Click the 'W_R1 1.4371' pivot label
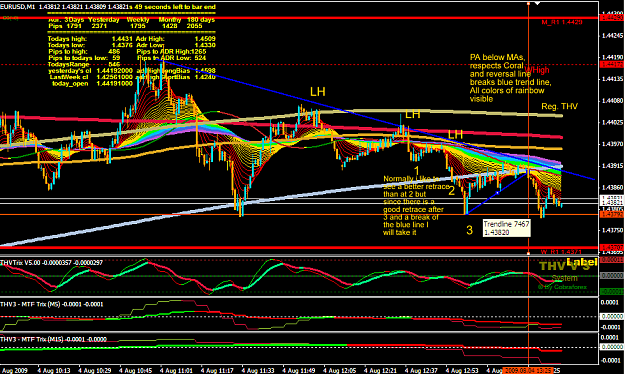 tap(561, 252)
